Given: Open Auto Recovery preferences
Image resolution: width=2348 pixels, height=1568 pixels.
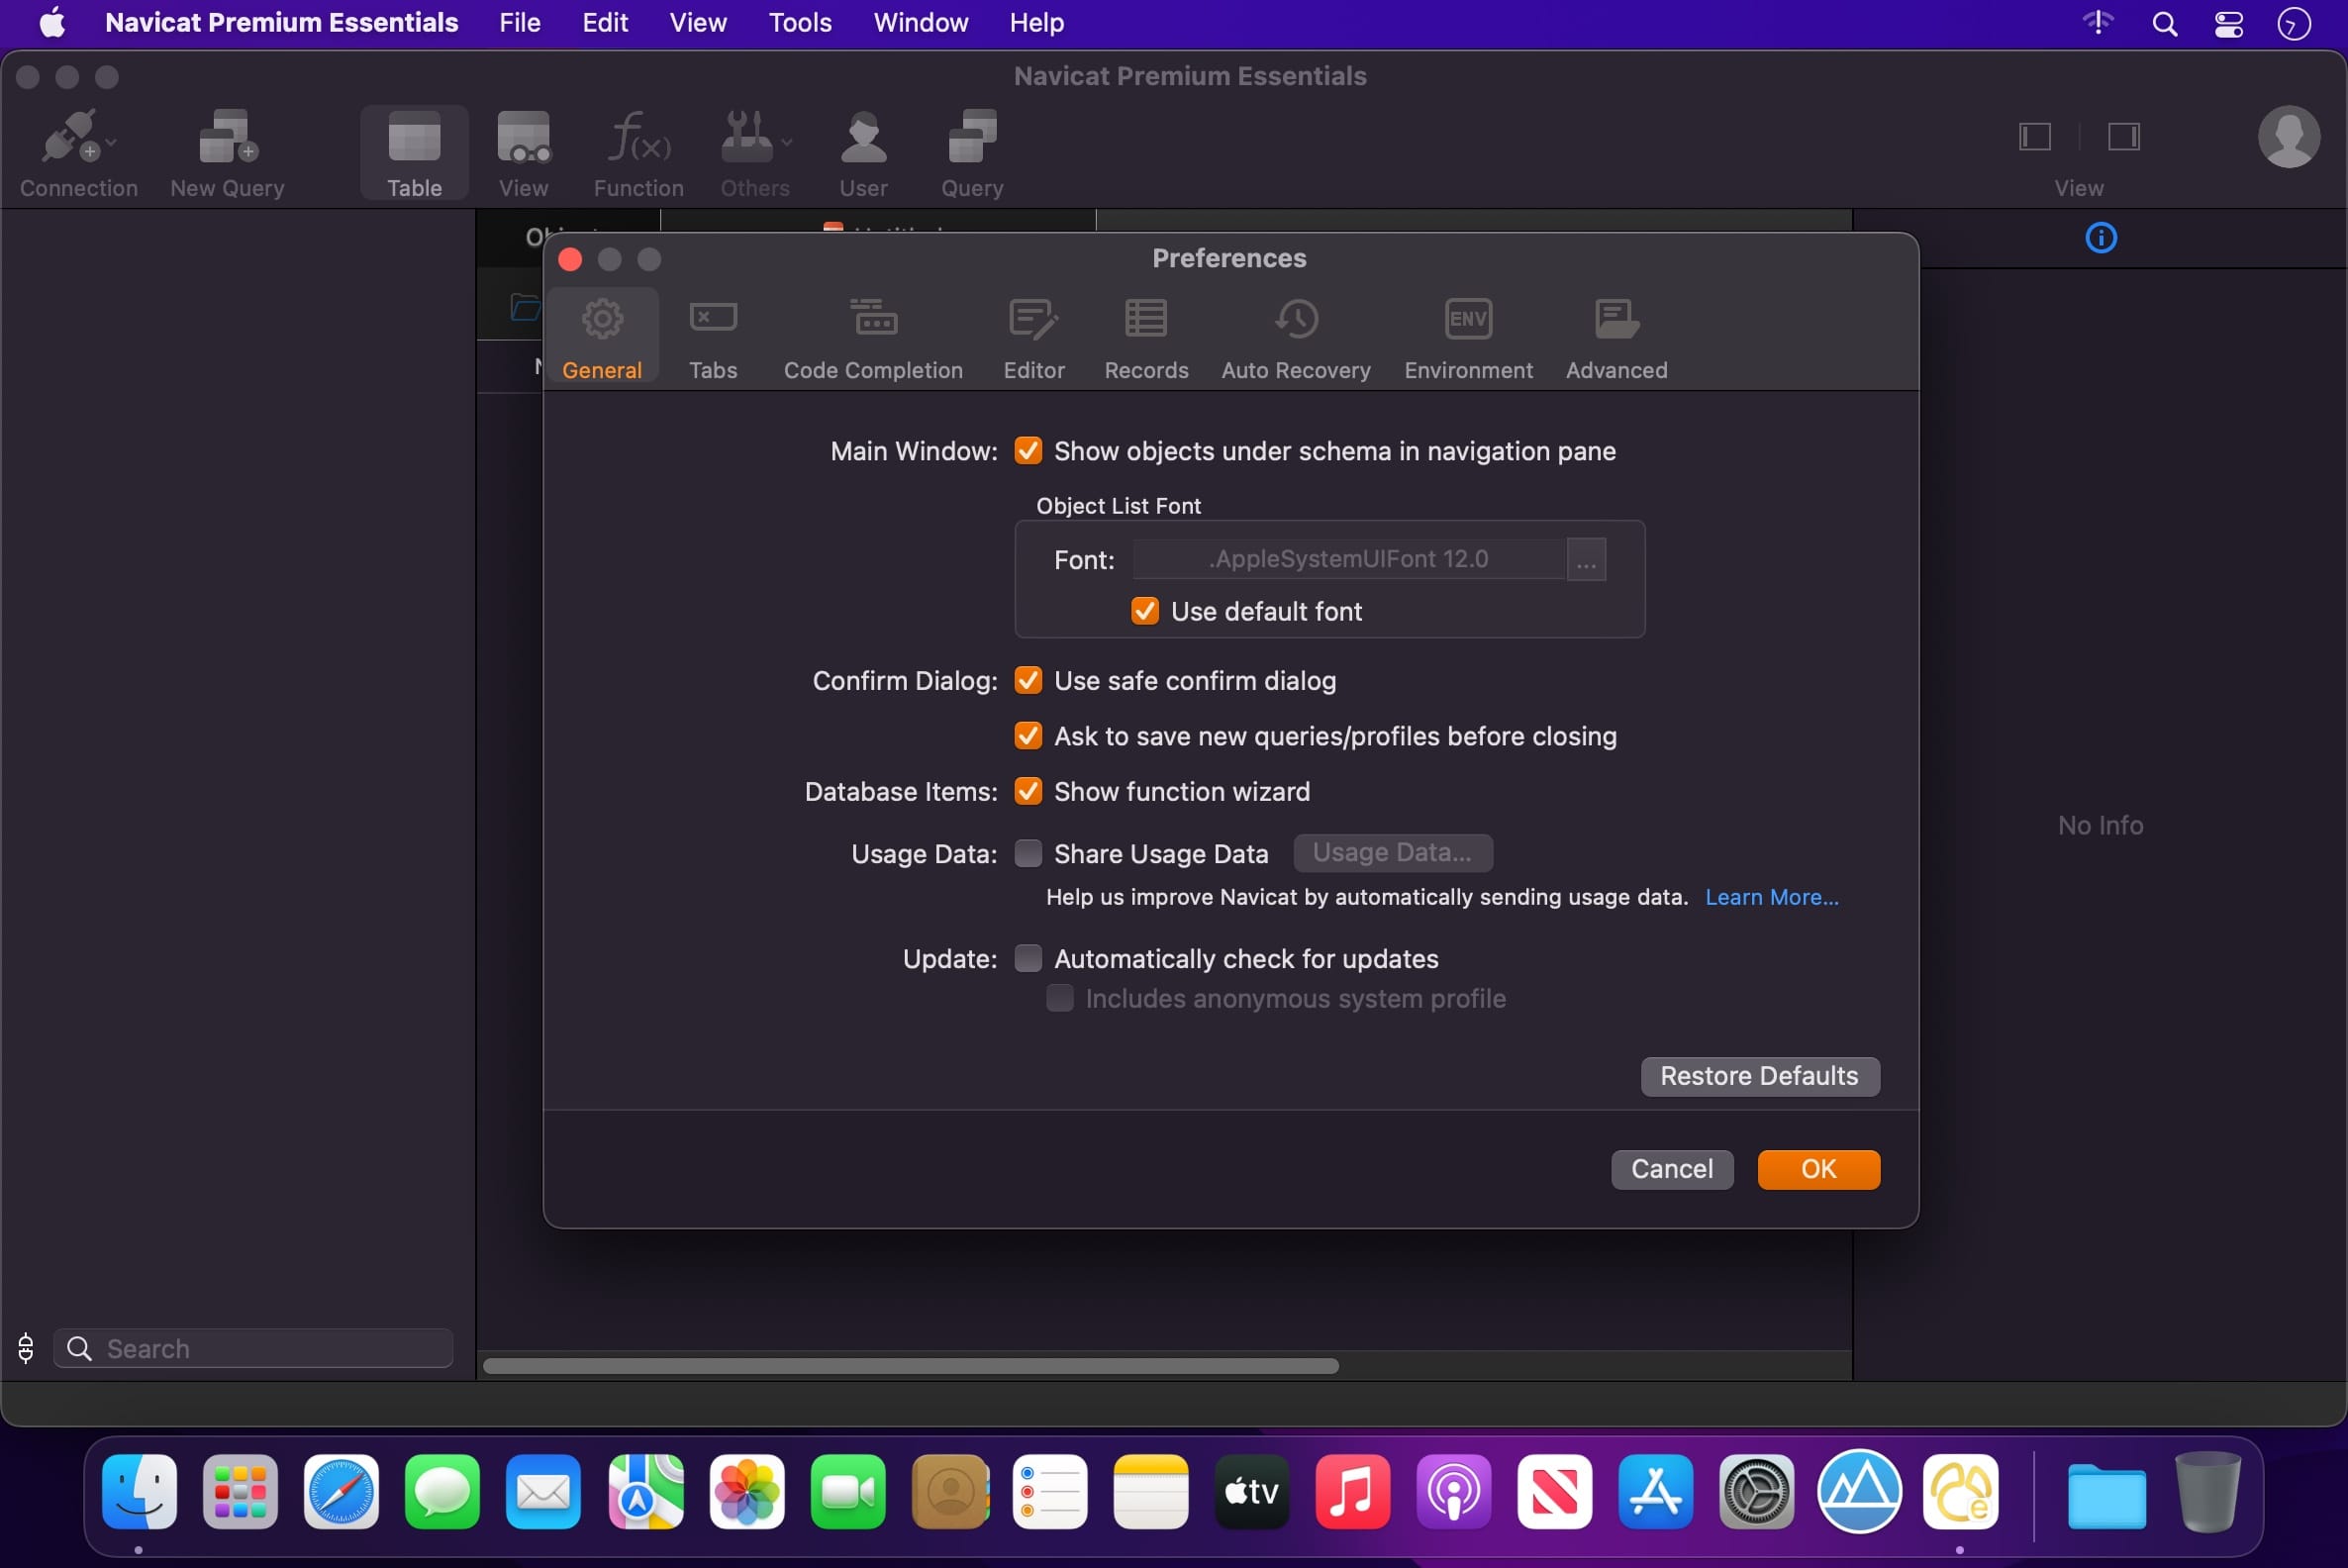Looking at the screenshot, I should 1296,339.
